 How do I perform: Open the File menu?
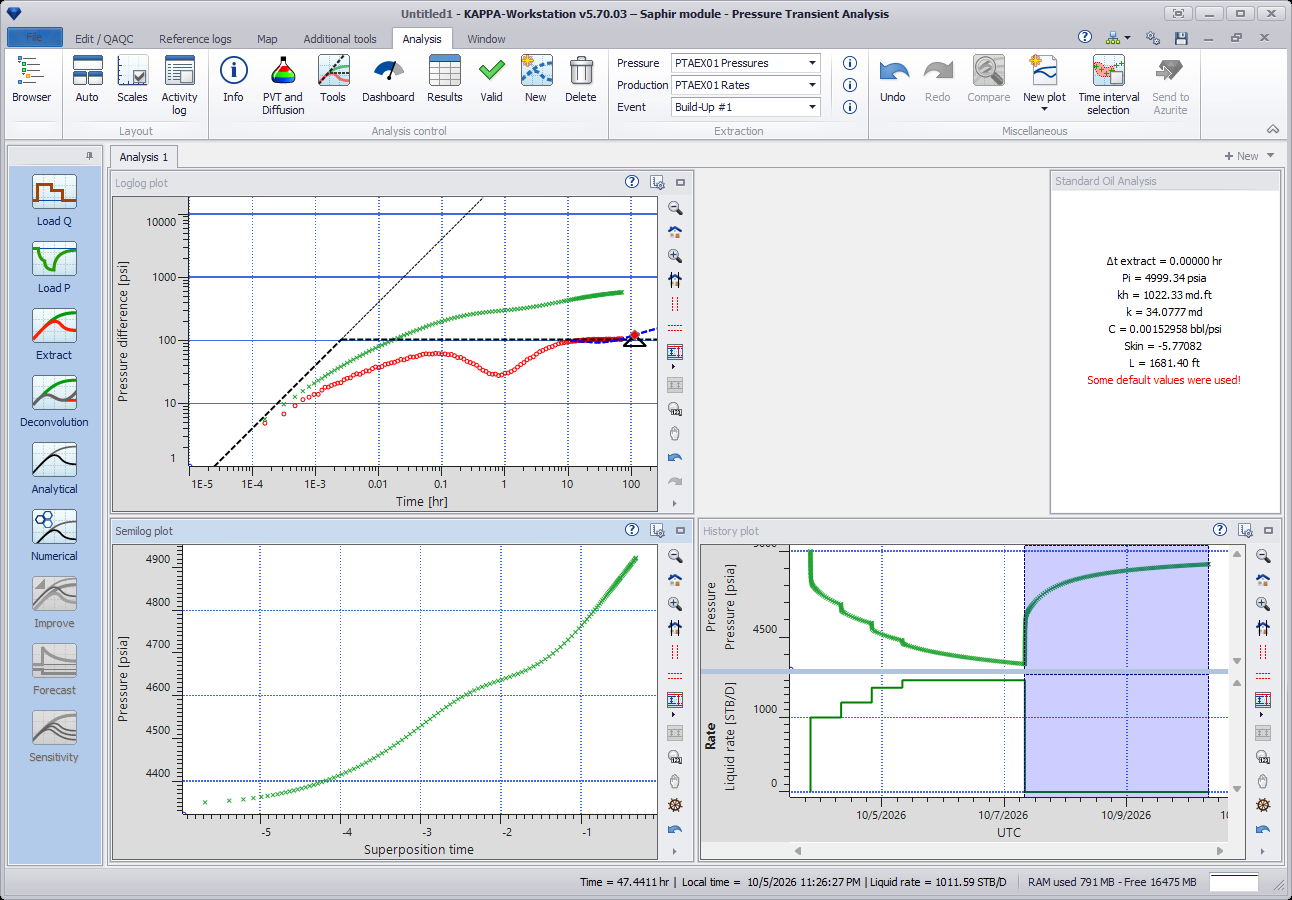(x=34, y=38)
